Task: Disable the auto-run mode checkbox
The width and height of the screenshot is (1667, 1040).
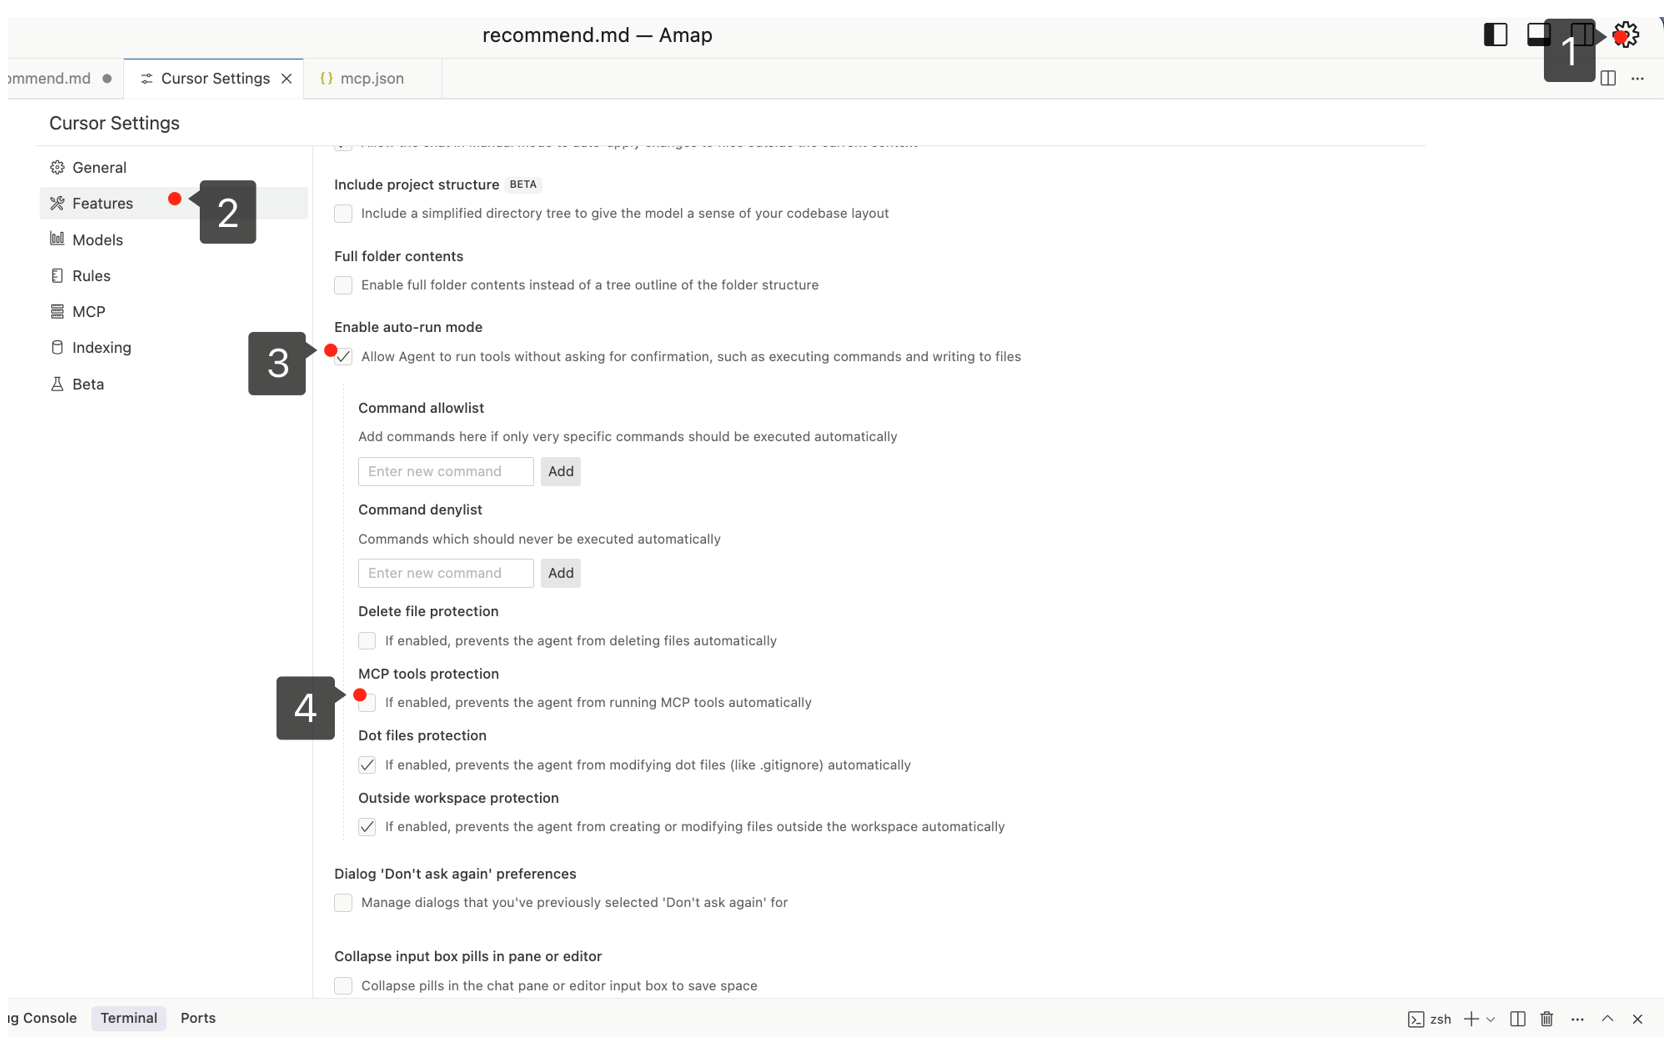Action: (344, 357)
